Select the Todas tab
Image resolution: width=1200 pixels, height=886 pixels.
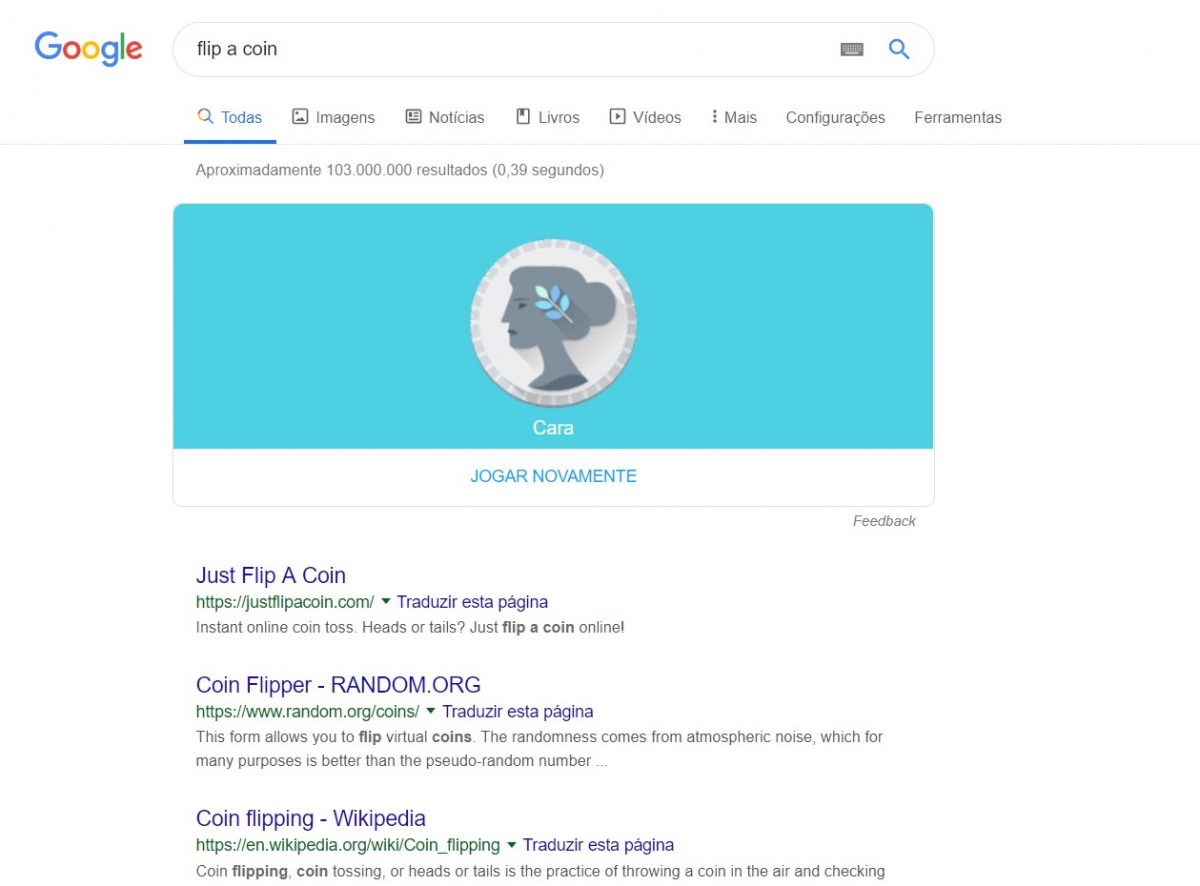pyautogui.click(x=230, y=117)
